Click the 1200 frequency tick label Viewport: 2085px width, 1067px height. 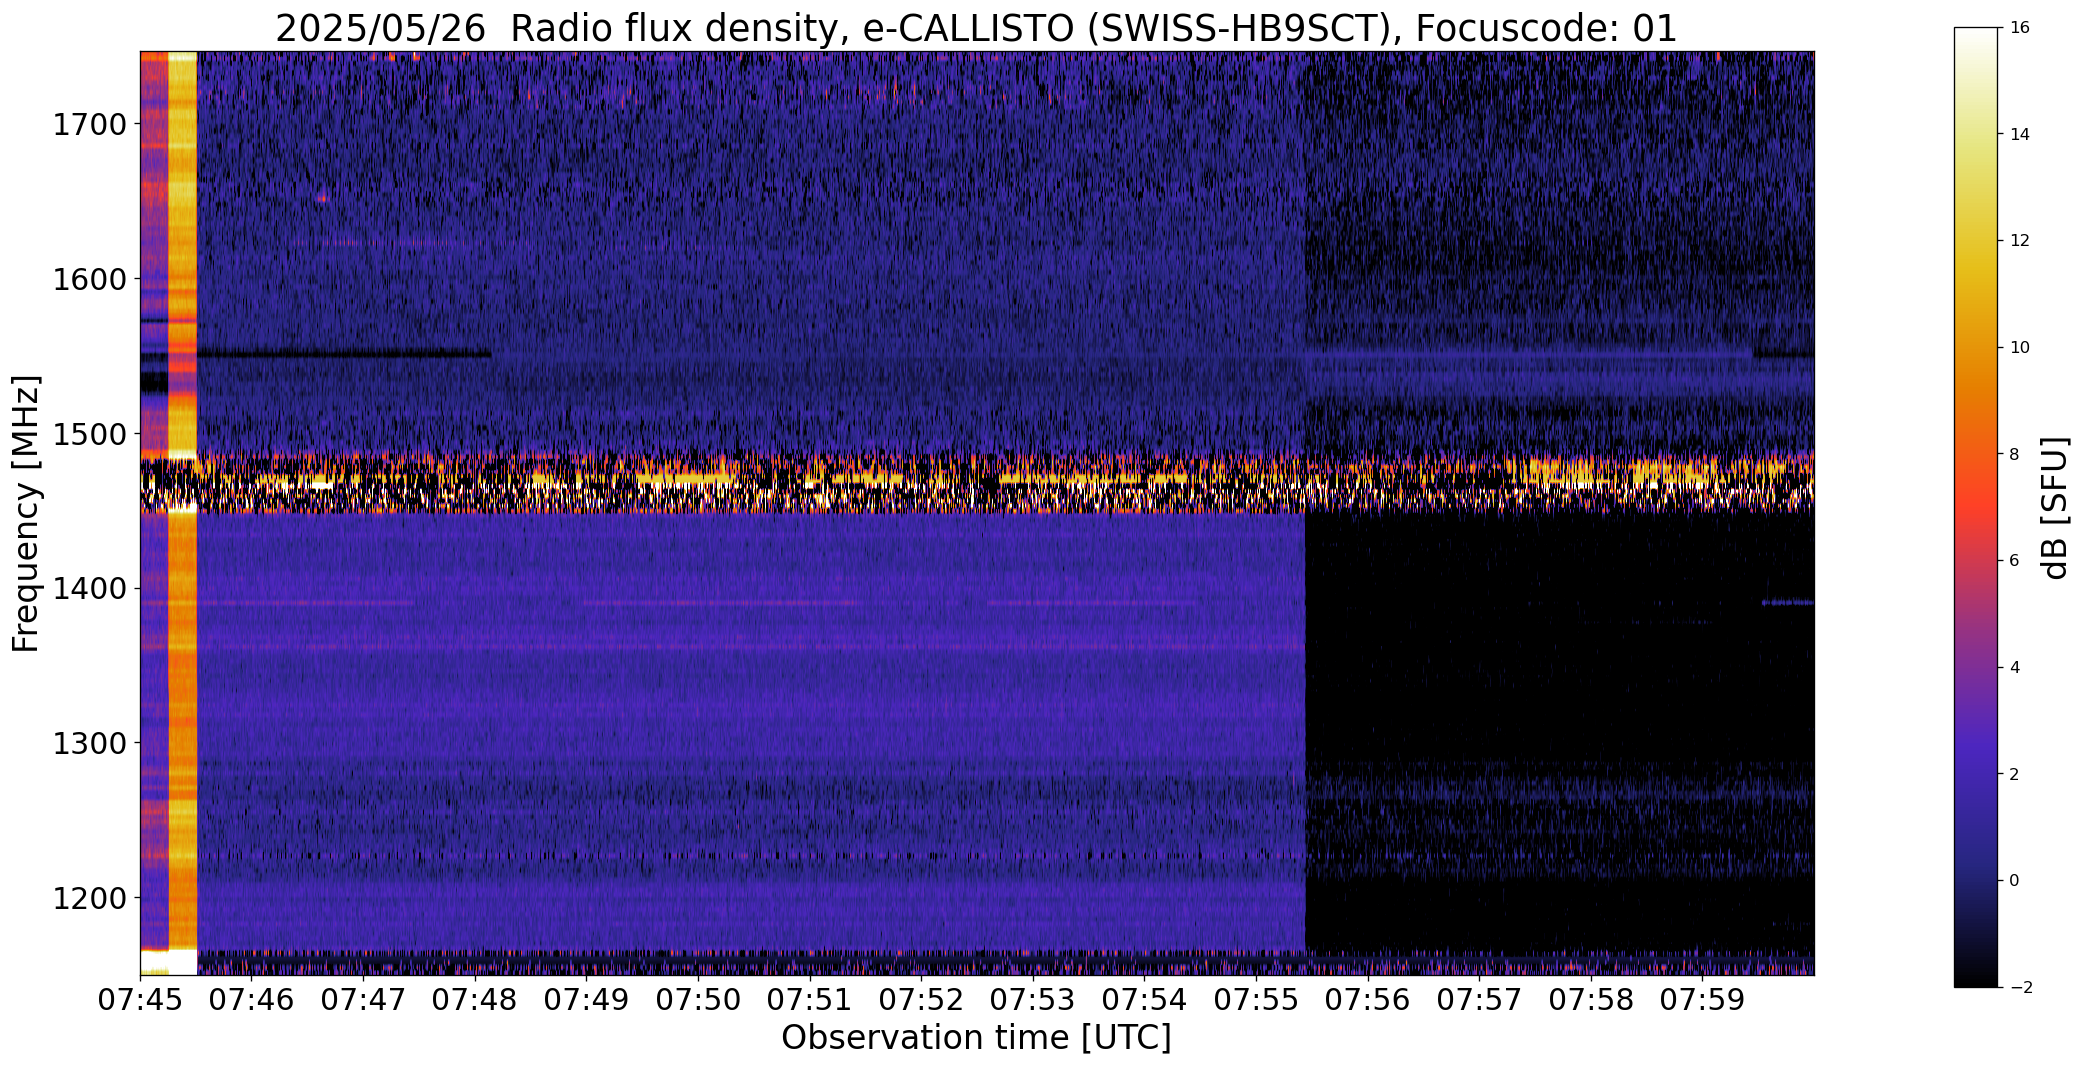[89, 898]
